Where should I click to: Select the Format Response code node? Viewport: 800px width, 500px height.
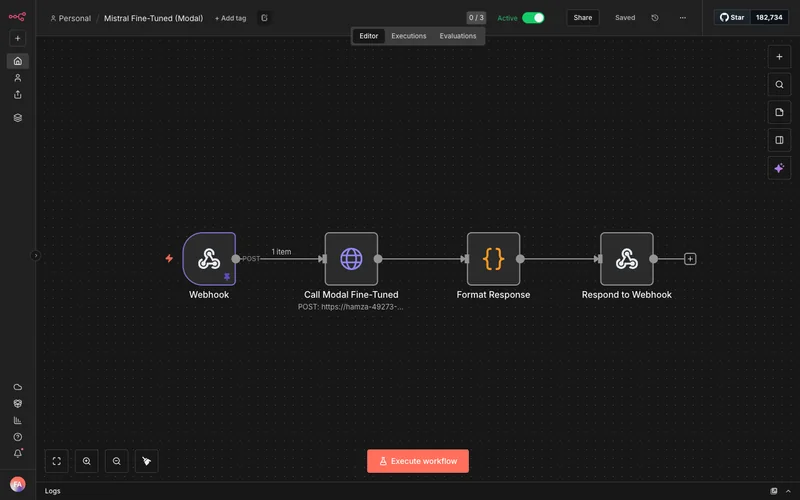(493, 259)
